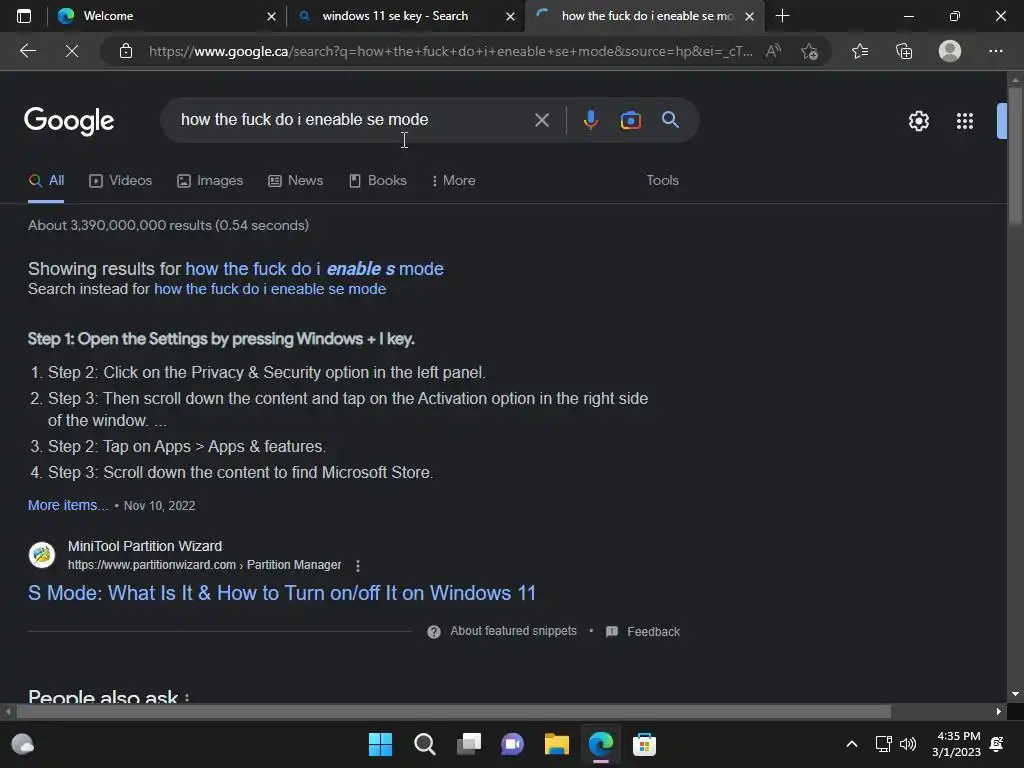1024x768 pixels.
Task: Click the MiniTool Partition Wizard site favicon
Action: (42, 555)
